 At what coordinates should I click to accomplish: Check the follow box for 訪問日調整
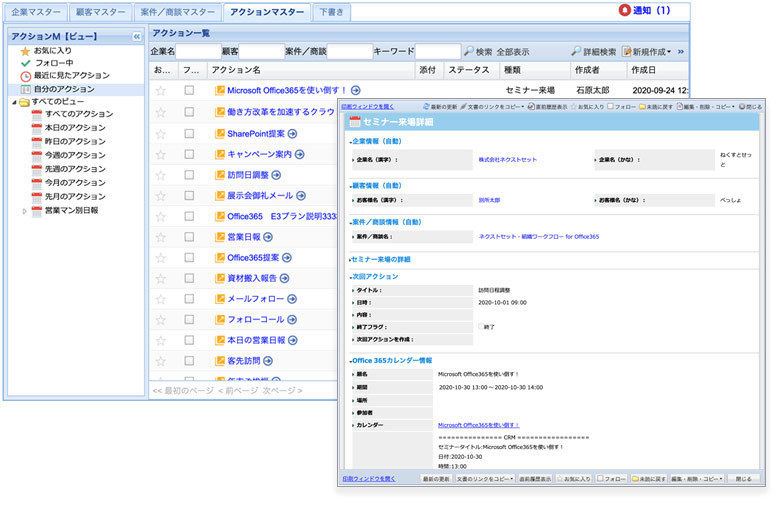click(189, 175)
